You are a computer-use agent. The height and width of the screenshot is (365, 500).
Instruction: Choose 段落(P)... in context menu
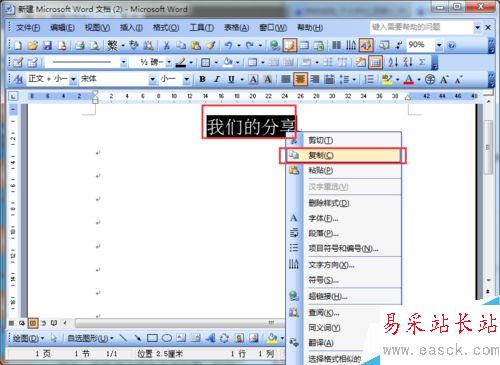tap(343, 233)
